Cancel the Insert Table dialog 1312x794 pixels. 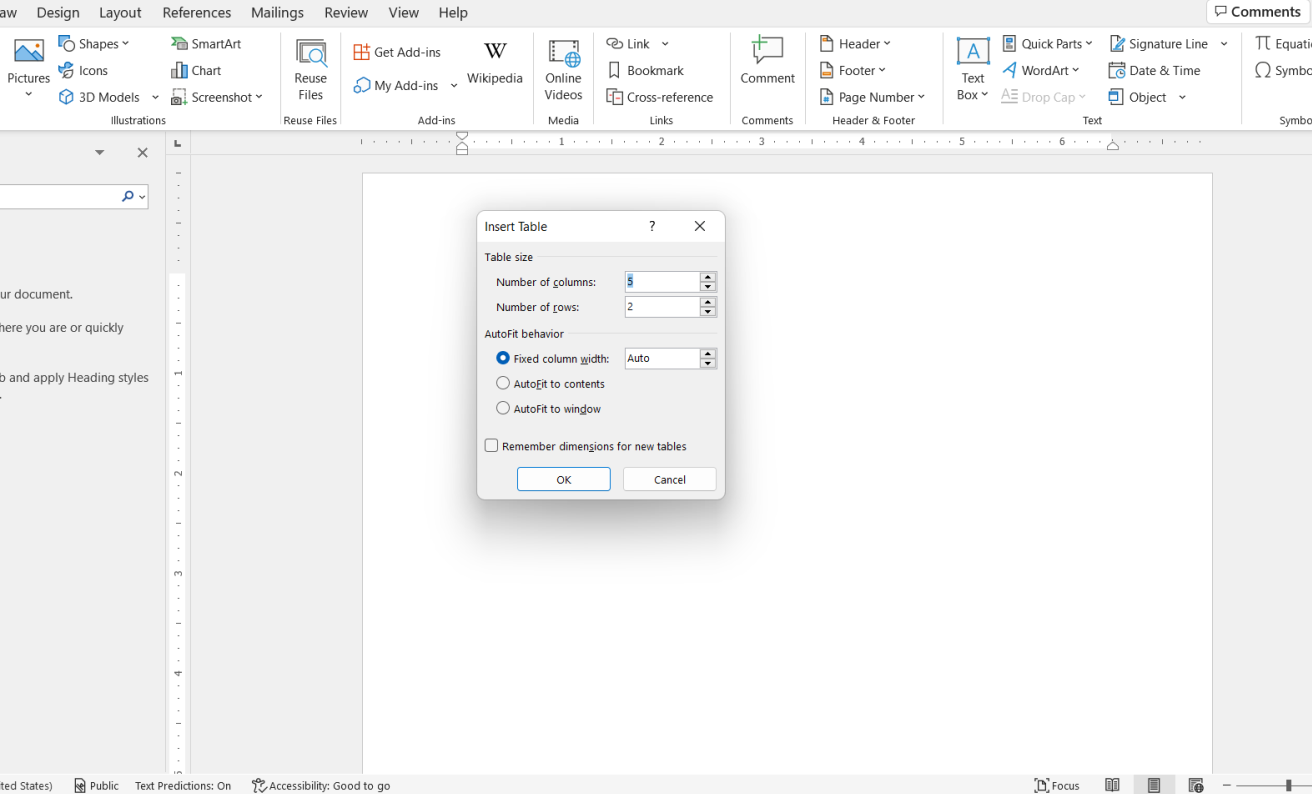tap(669, 479)
